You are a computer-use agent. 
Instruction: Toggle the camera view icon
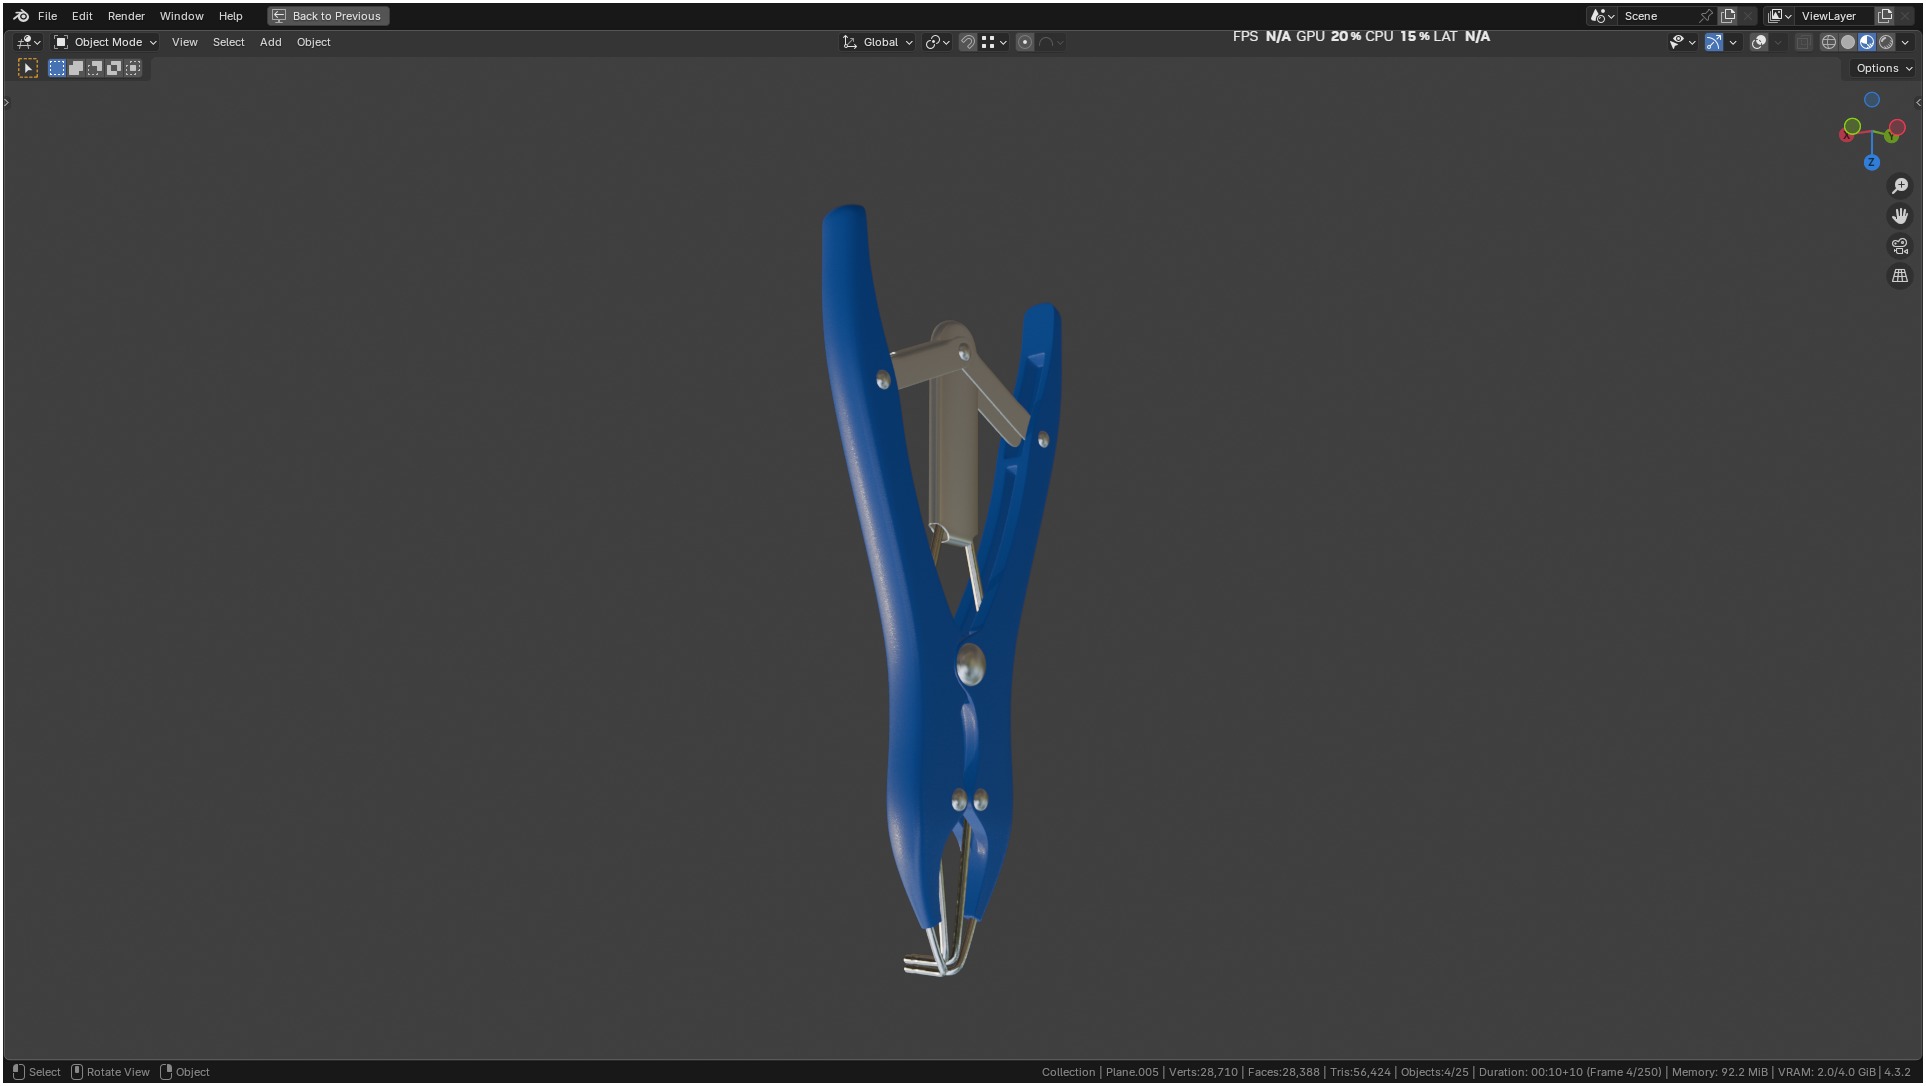[x=1900, y=246]
